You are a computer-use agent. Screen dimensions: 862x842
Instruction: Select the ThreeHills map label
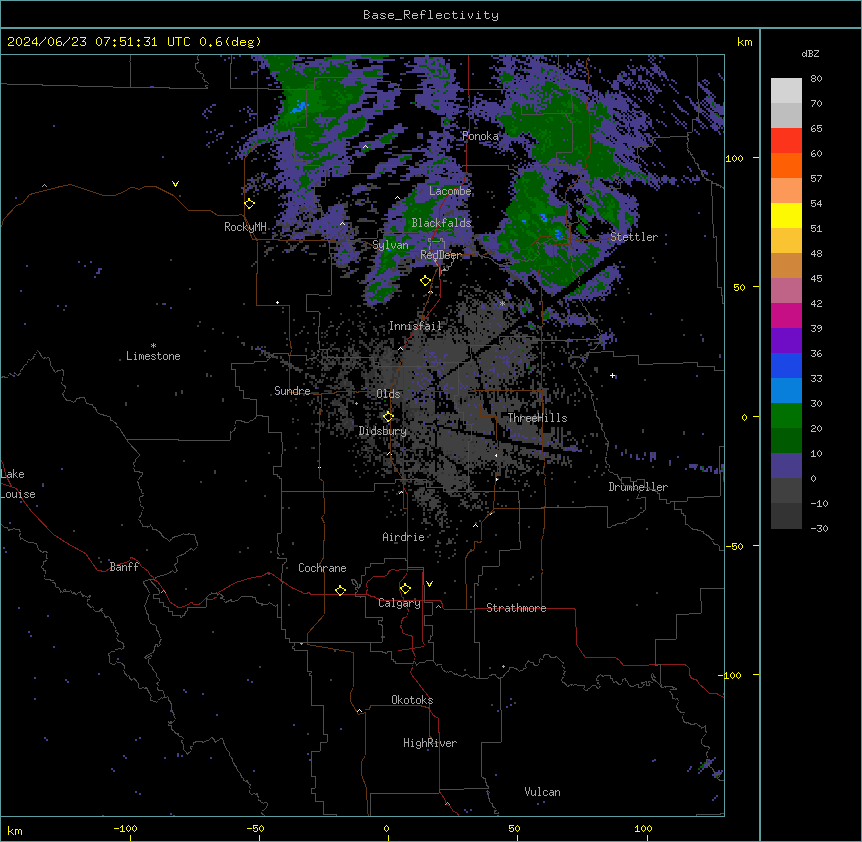point(537,418)
